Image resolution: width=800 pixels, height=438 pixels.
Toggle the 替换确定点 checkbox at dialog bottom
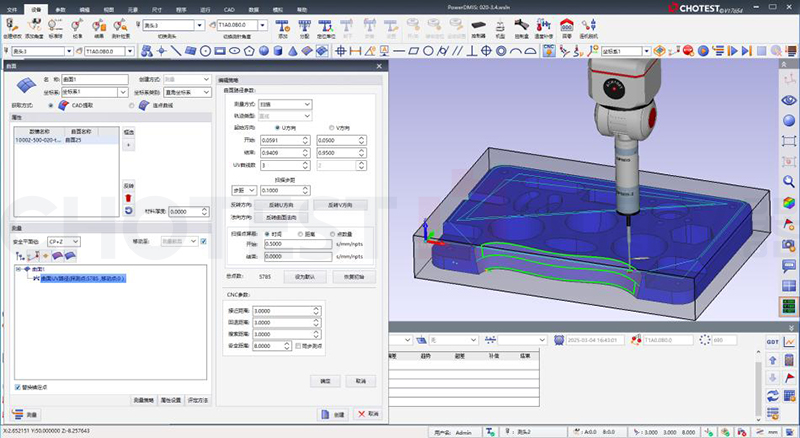(x=18, y=387)
